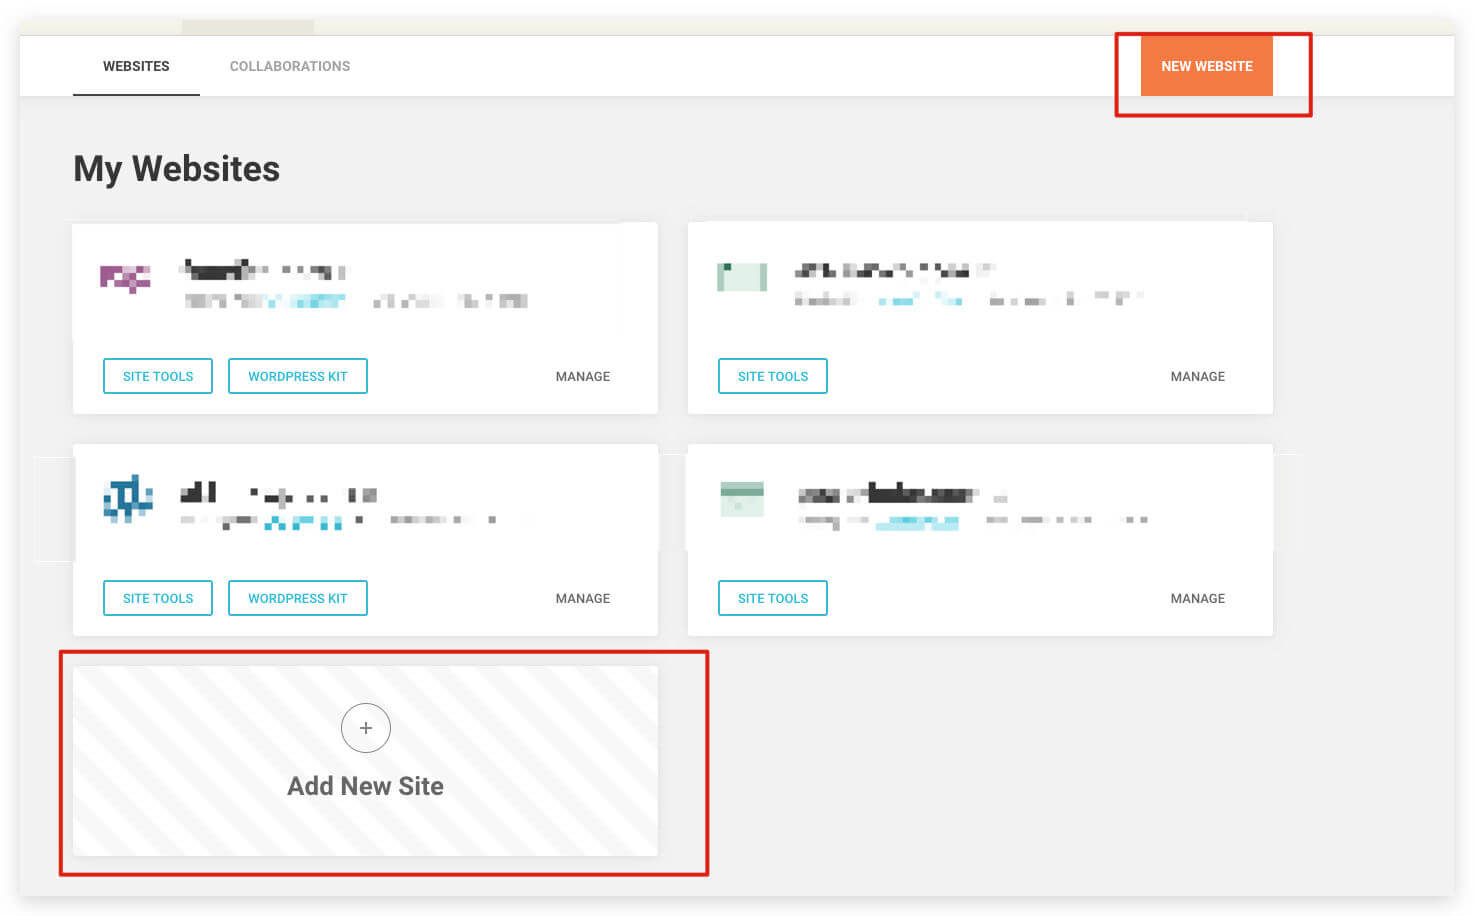The width and height of the screenshot is (1474, 916).
Task: Click MANAGE on the lower-right website card
Action: click(x=1197, y=598)
